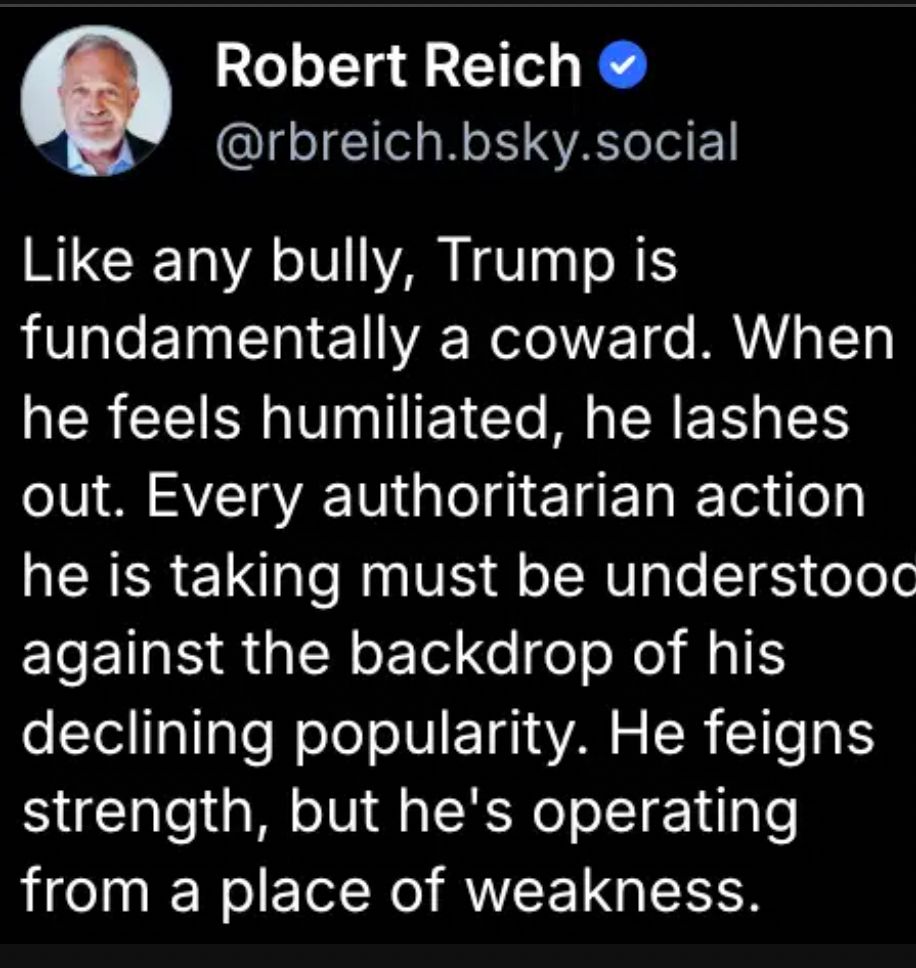Open the profile avatar photo
The height and width of the screenshot is (968, 916).
(96, 101)
